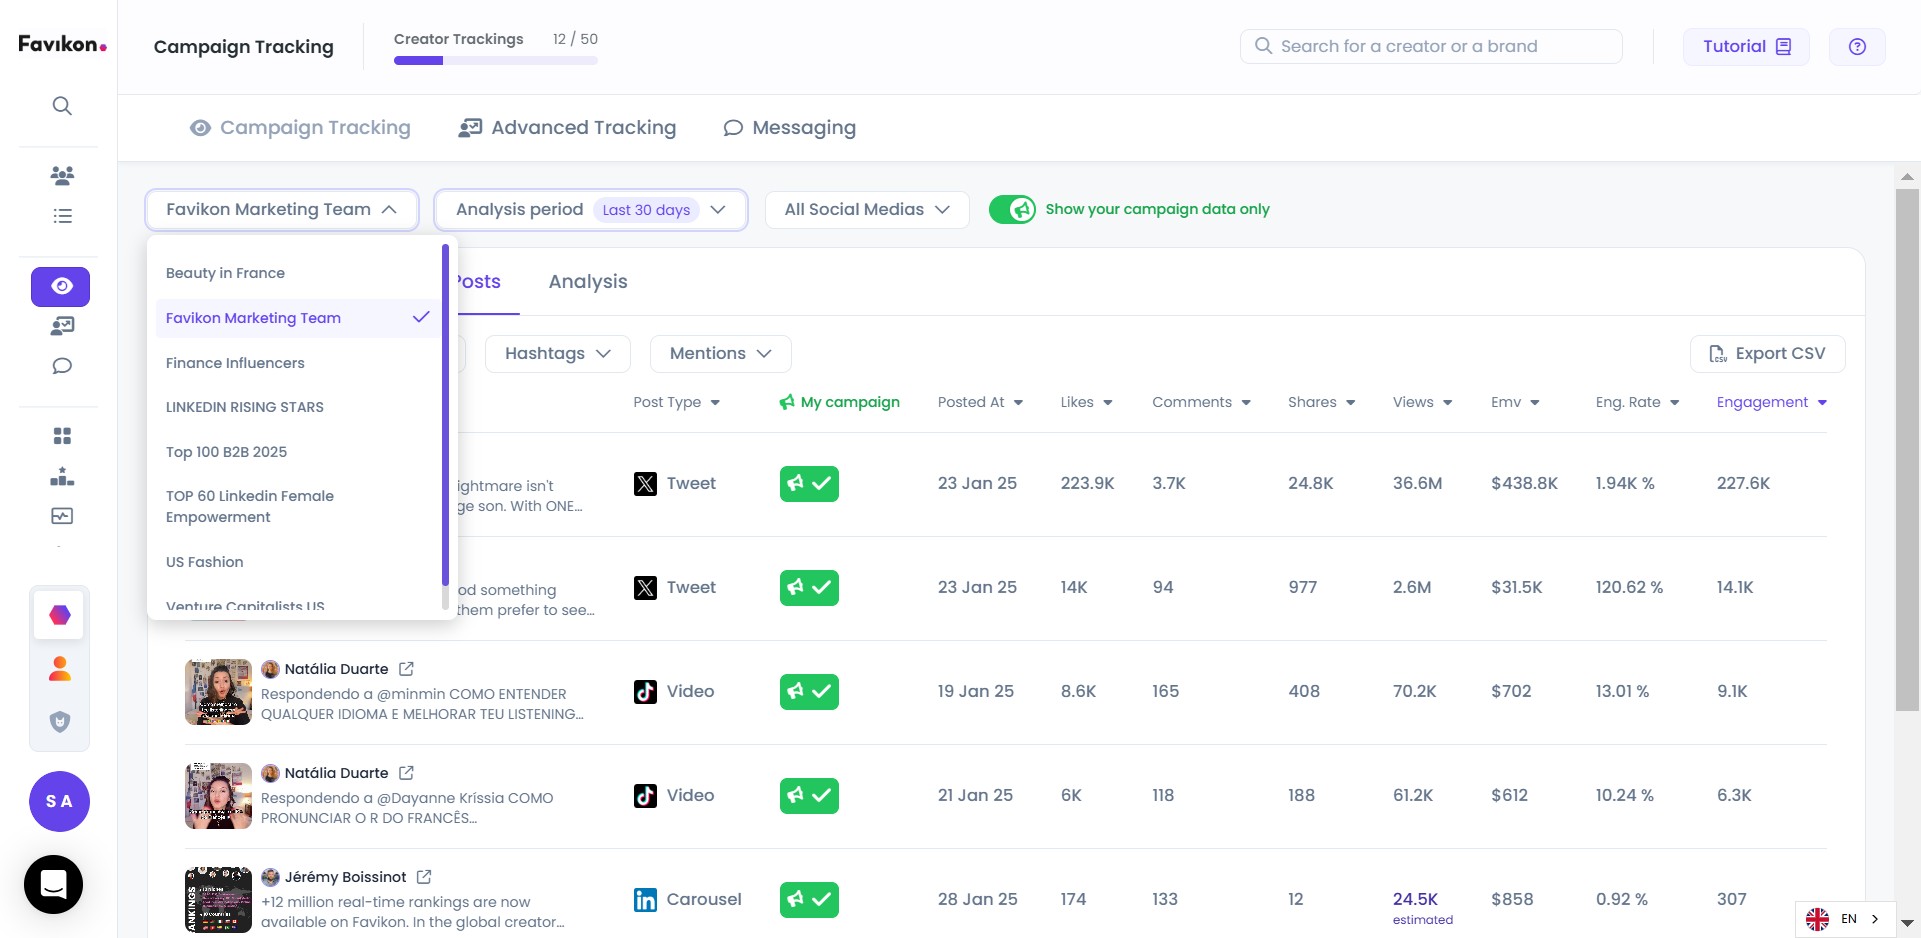The image size is (1921, 938).
Task: Click the hexagon gem sidebar icon
Action: tap(60, 614)
